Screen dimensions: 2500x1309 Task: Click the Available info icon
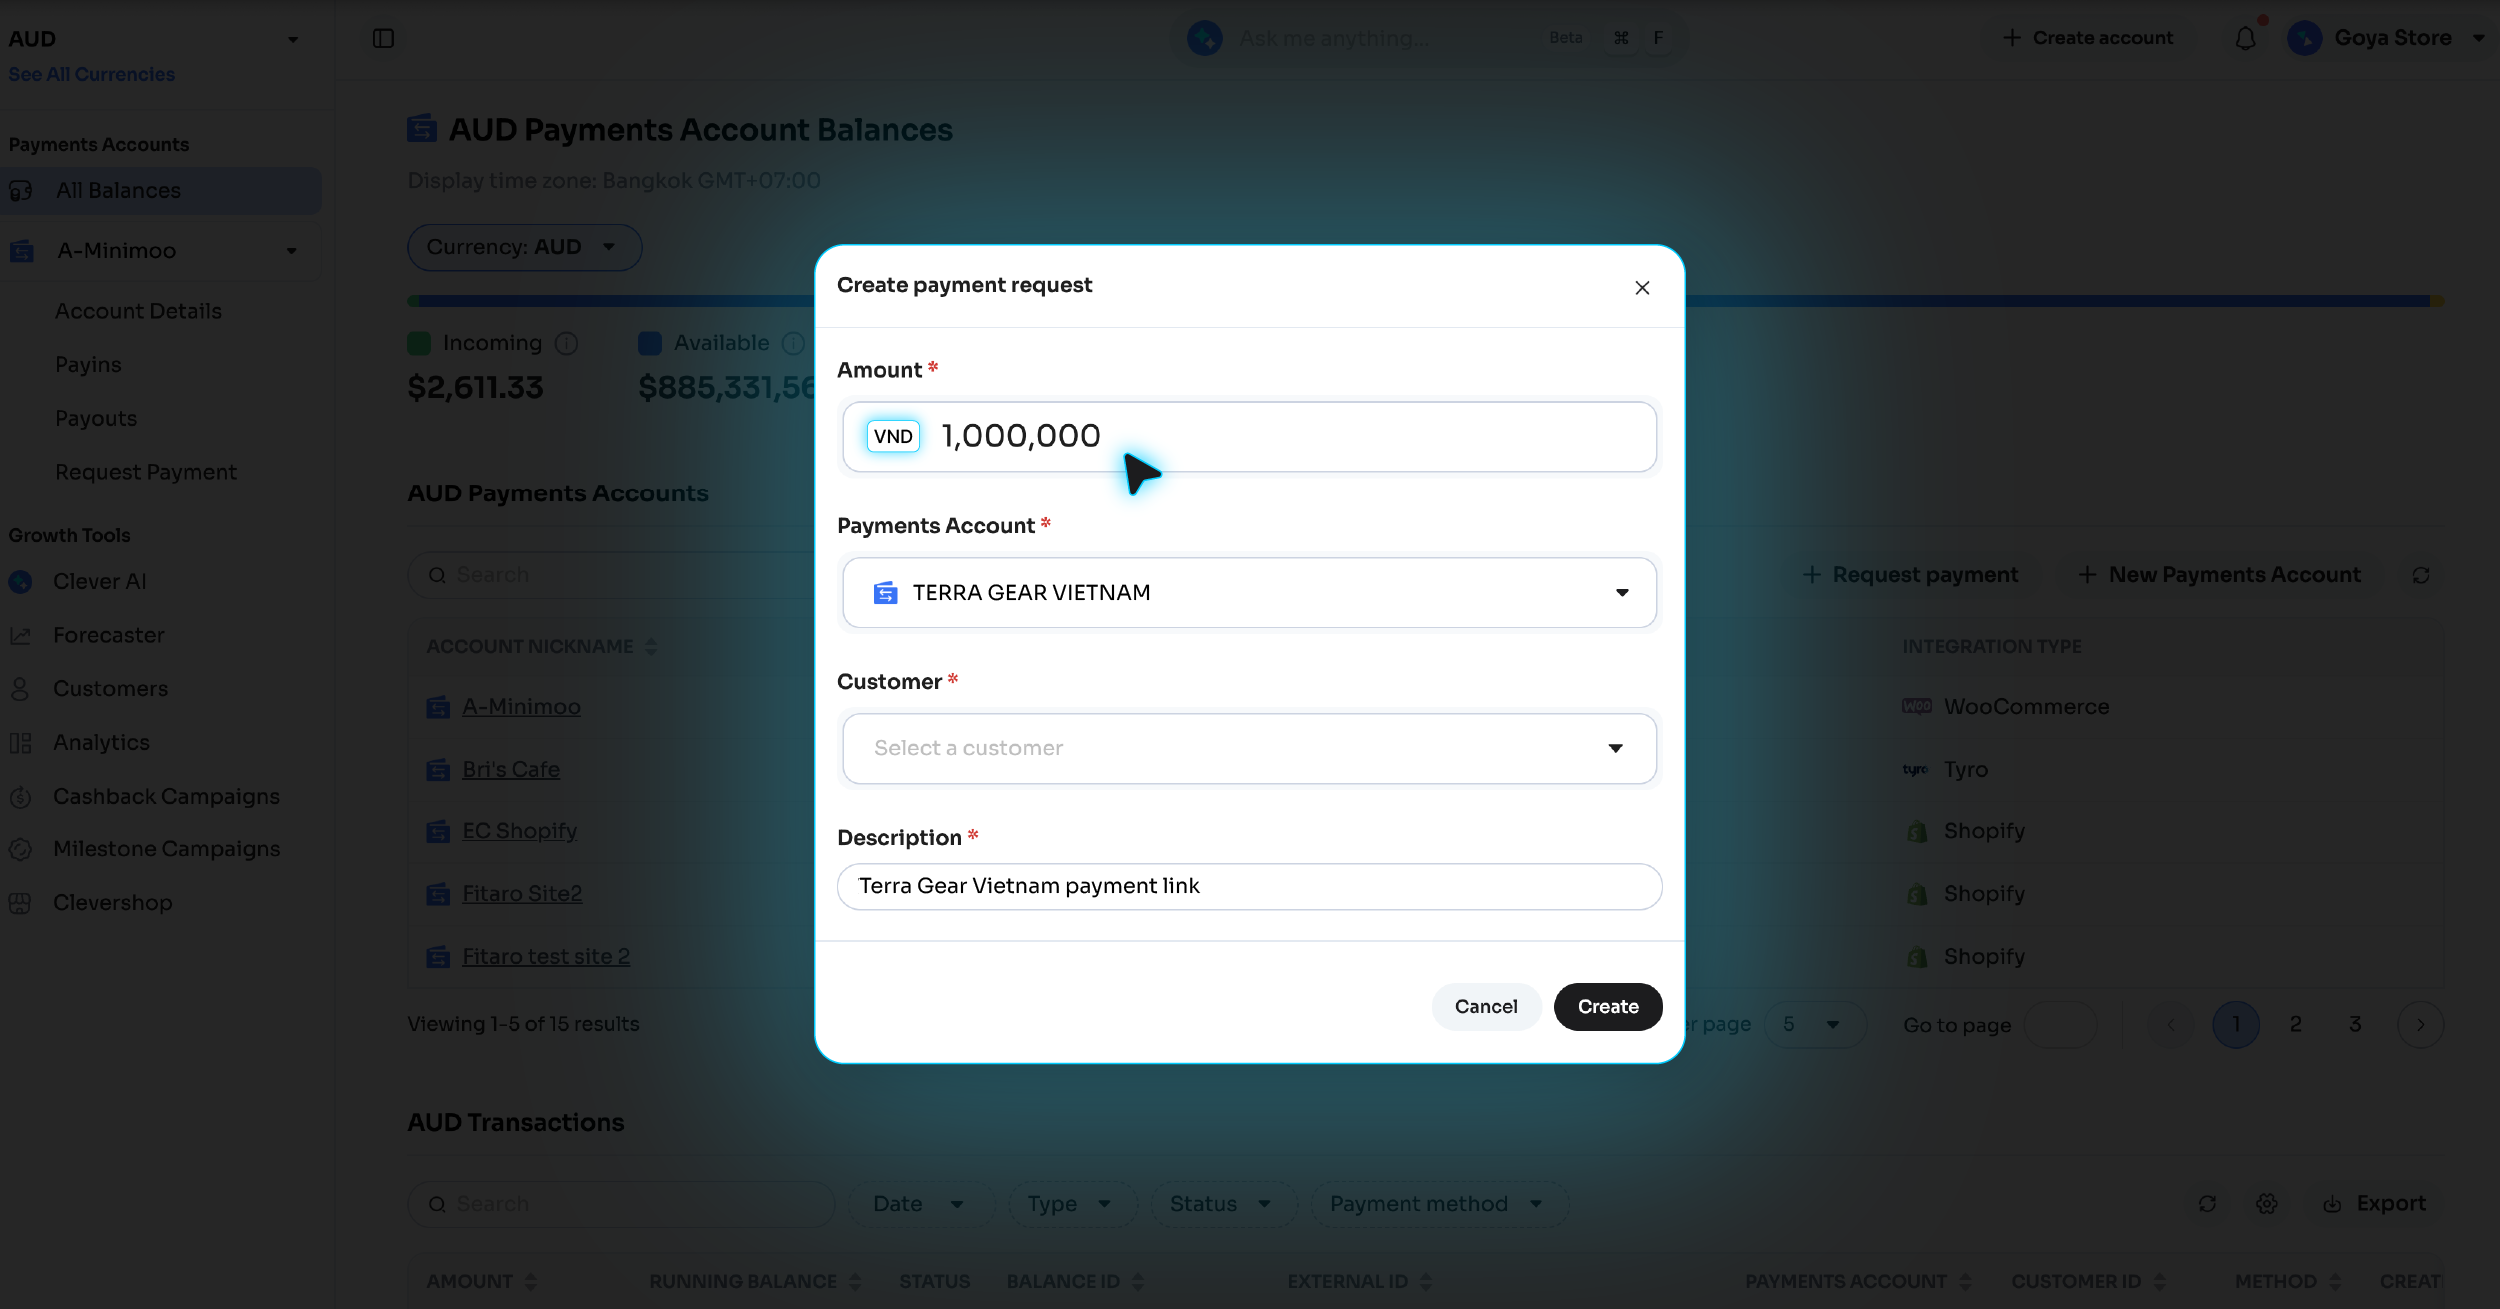793,344
